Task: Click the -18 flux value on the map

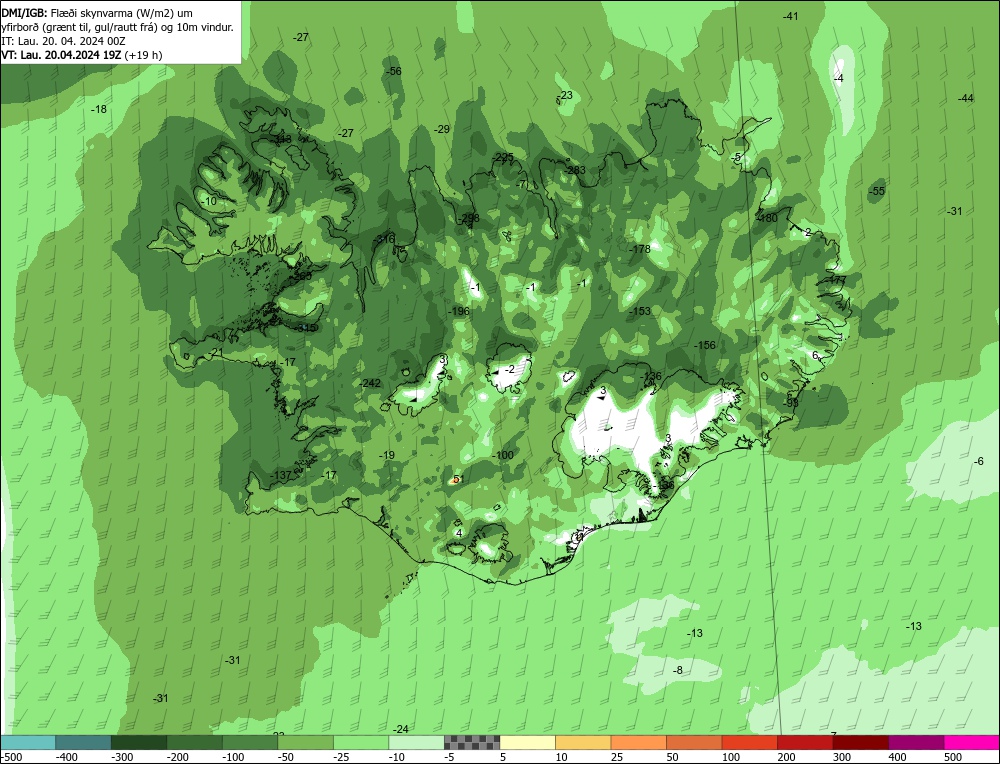Action: click(98, 109)
